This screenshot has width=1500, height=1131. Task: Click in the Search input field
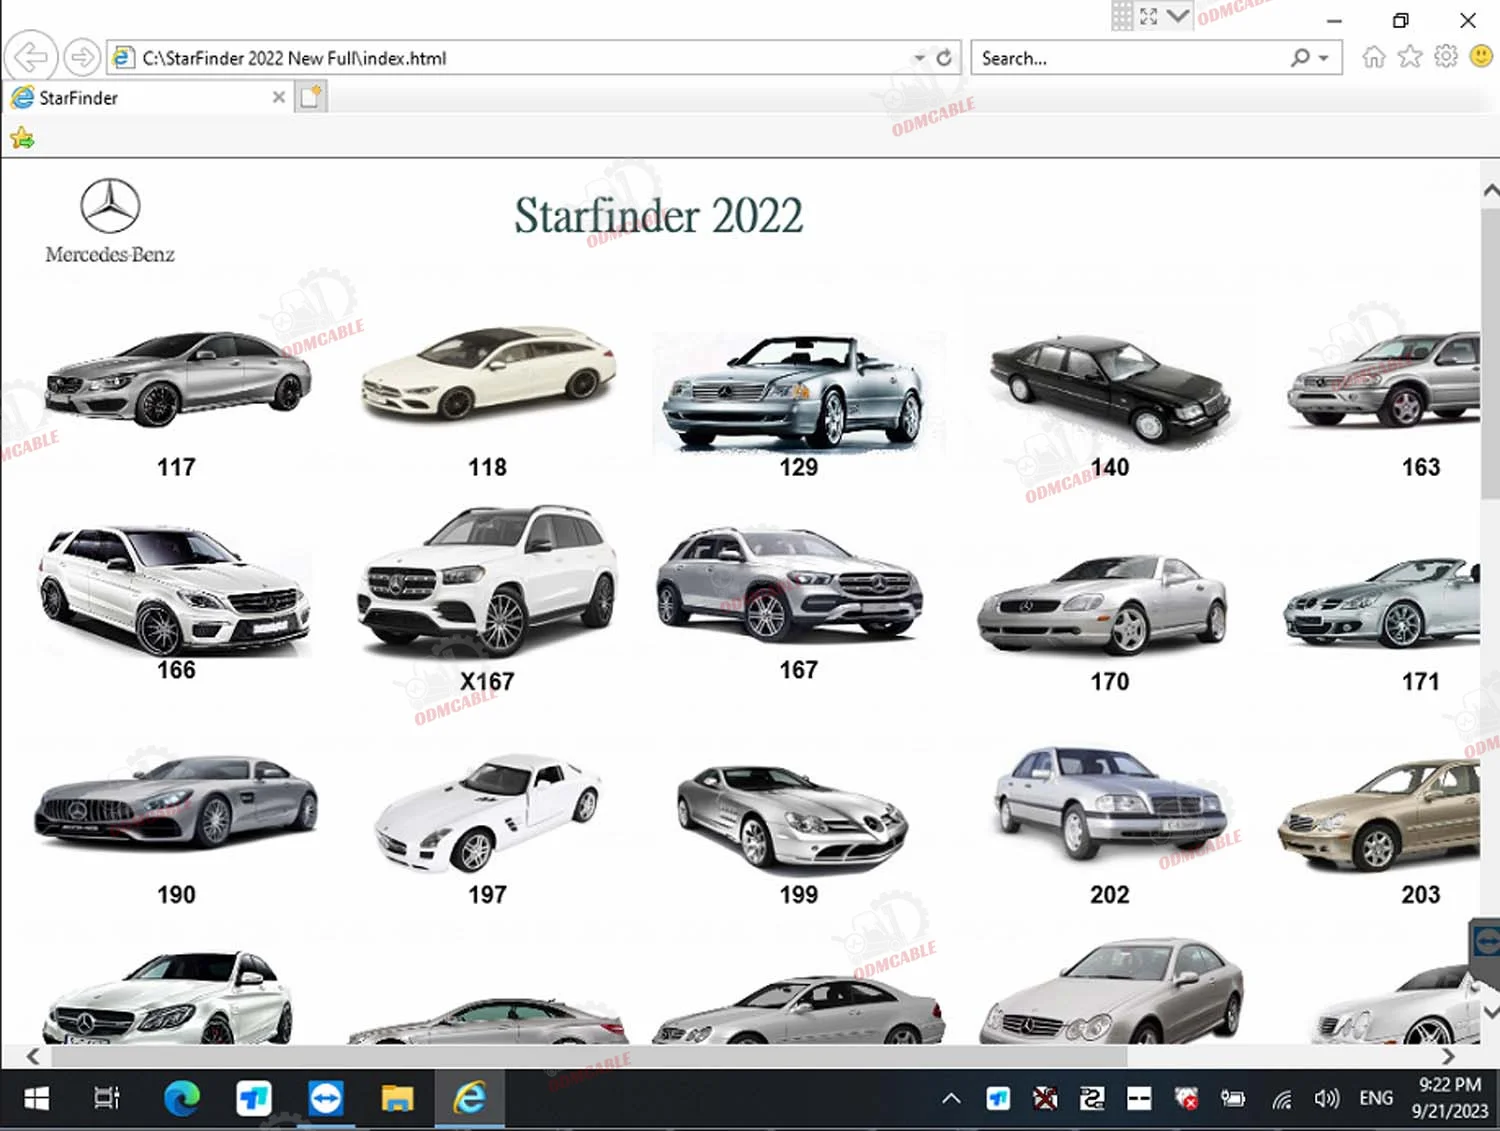(x=1130, y=58)
